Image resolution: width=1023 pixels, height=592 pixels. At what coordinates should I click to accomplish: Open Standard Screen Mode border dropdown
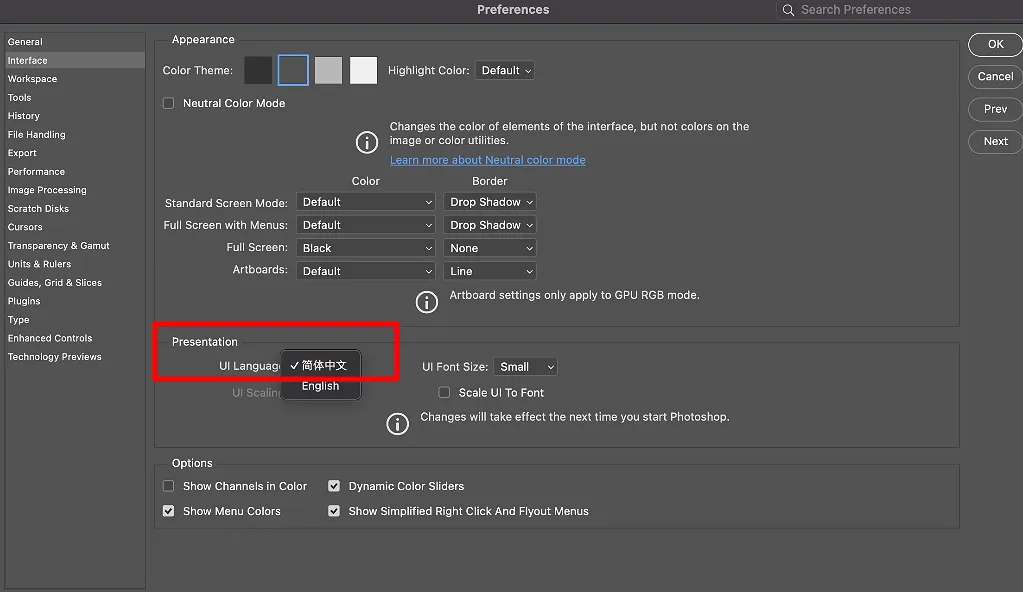click(490, 202)
